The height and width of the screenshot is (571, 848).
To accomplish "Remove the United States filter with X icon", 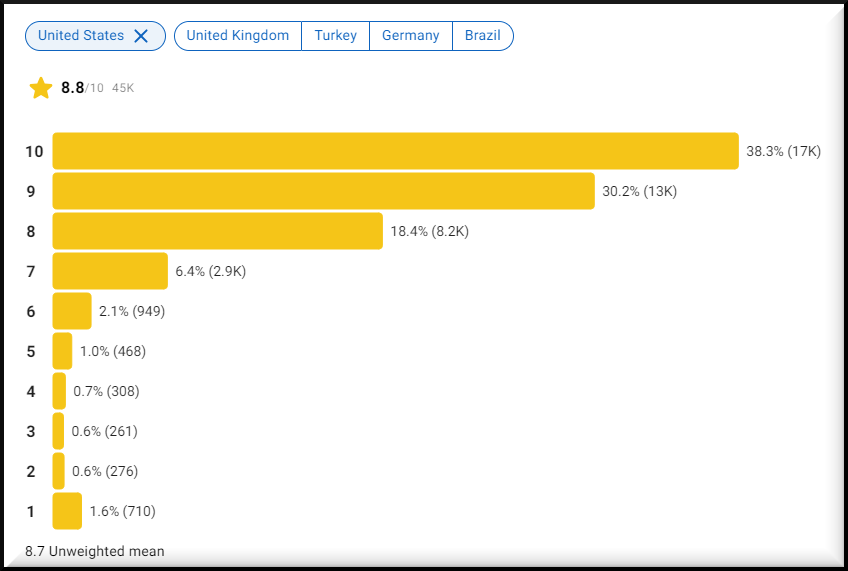I will click(x=141, y=36).
